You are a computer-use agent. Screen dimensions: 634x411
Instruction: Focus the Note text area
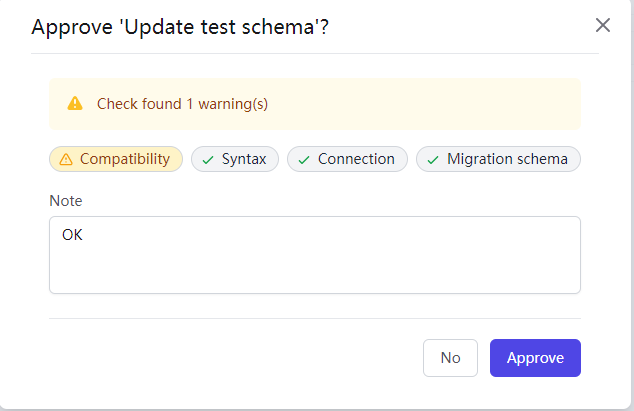click(315, 255)
